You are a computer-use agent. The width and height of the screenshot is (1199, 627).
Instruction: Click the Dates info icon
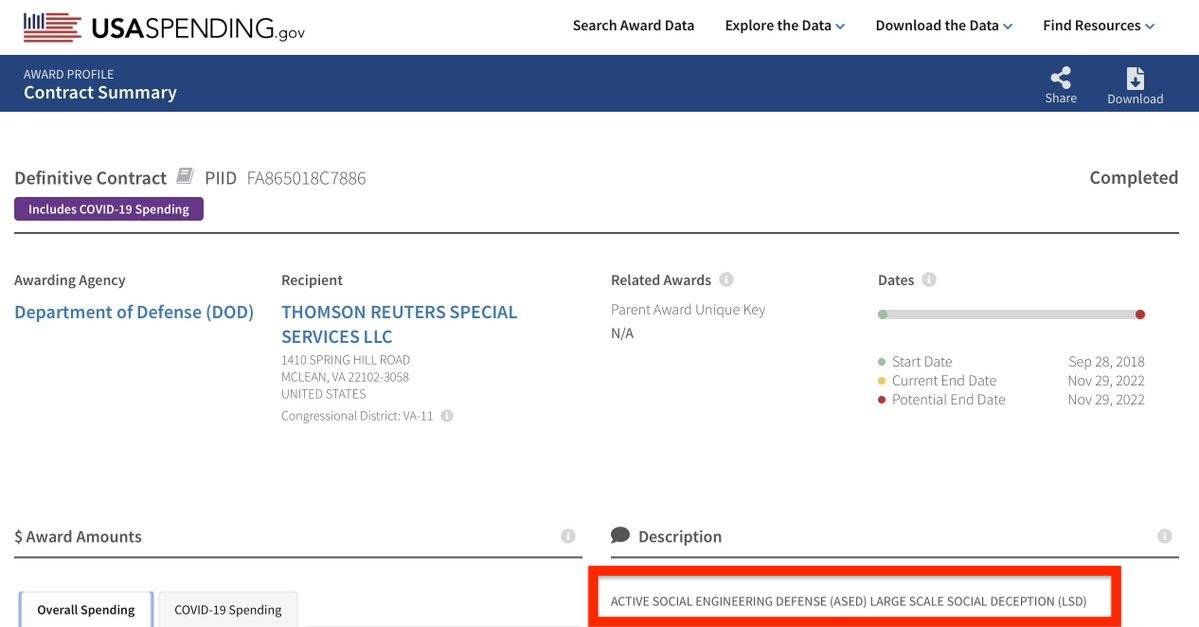929,279
